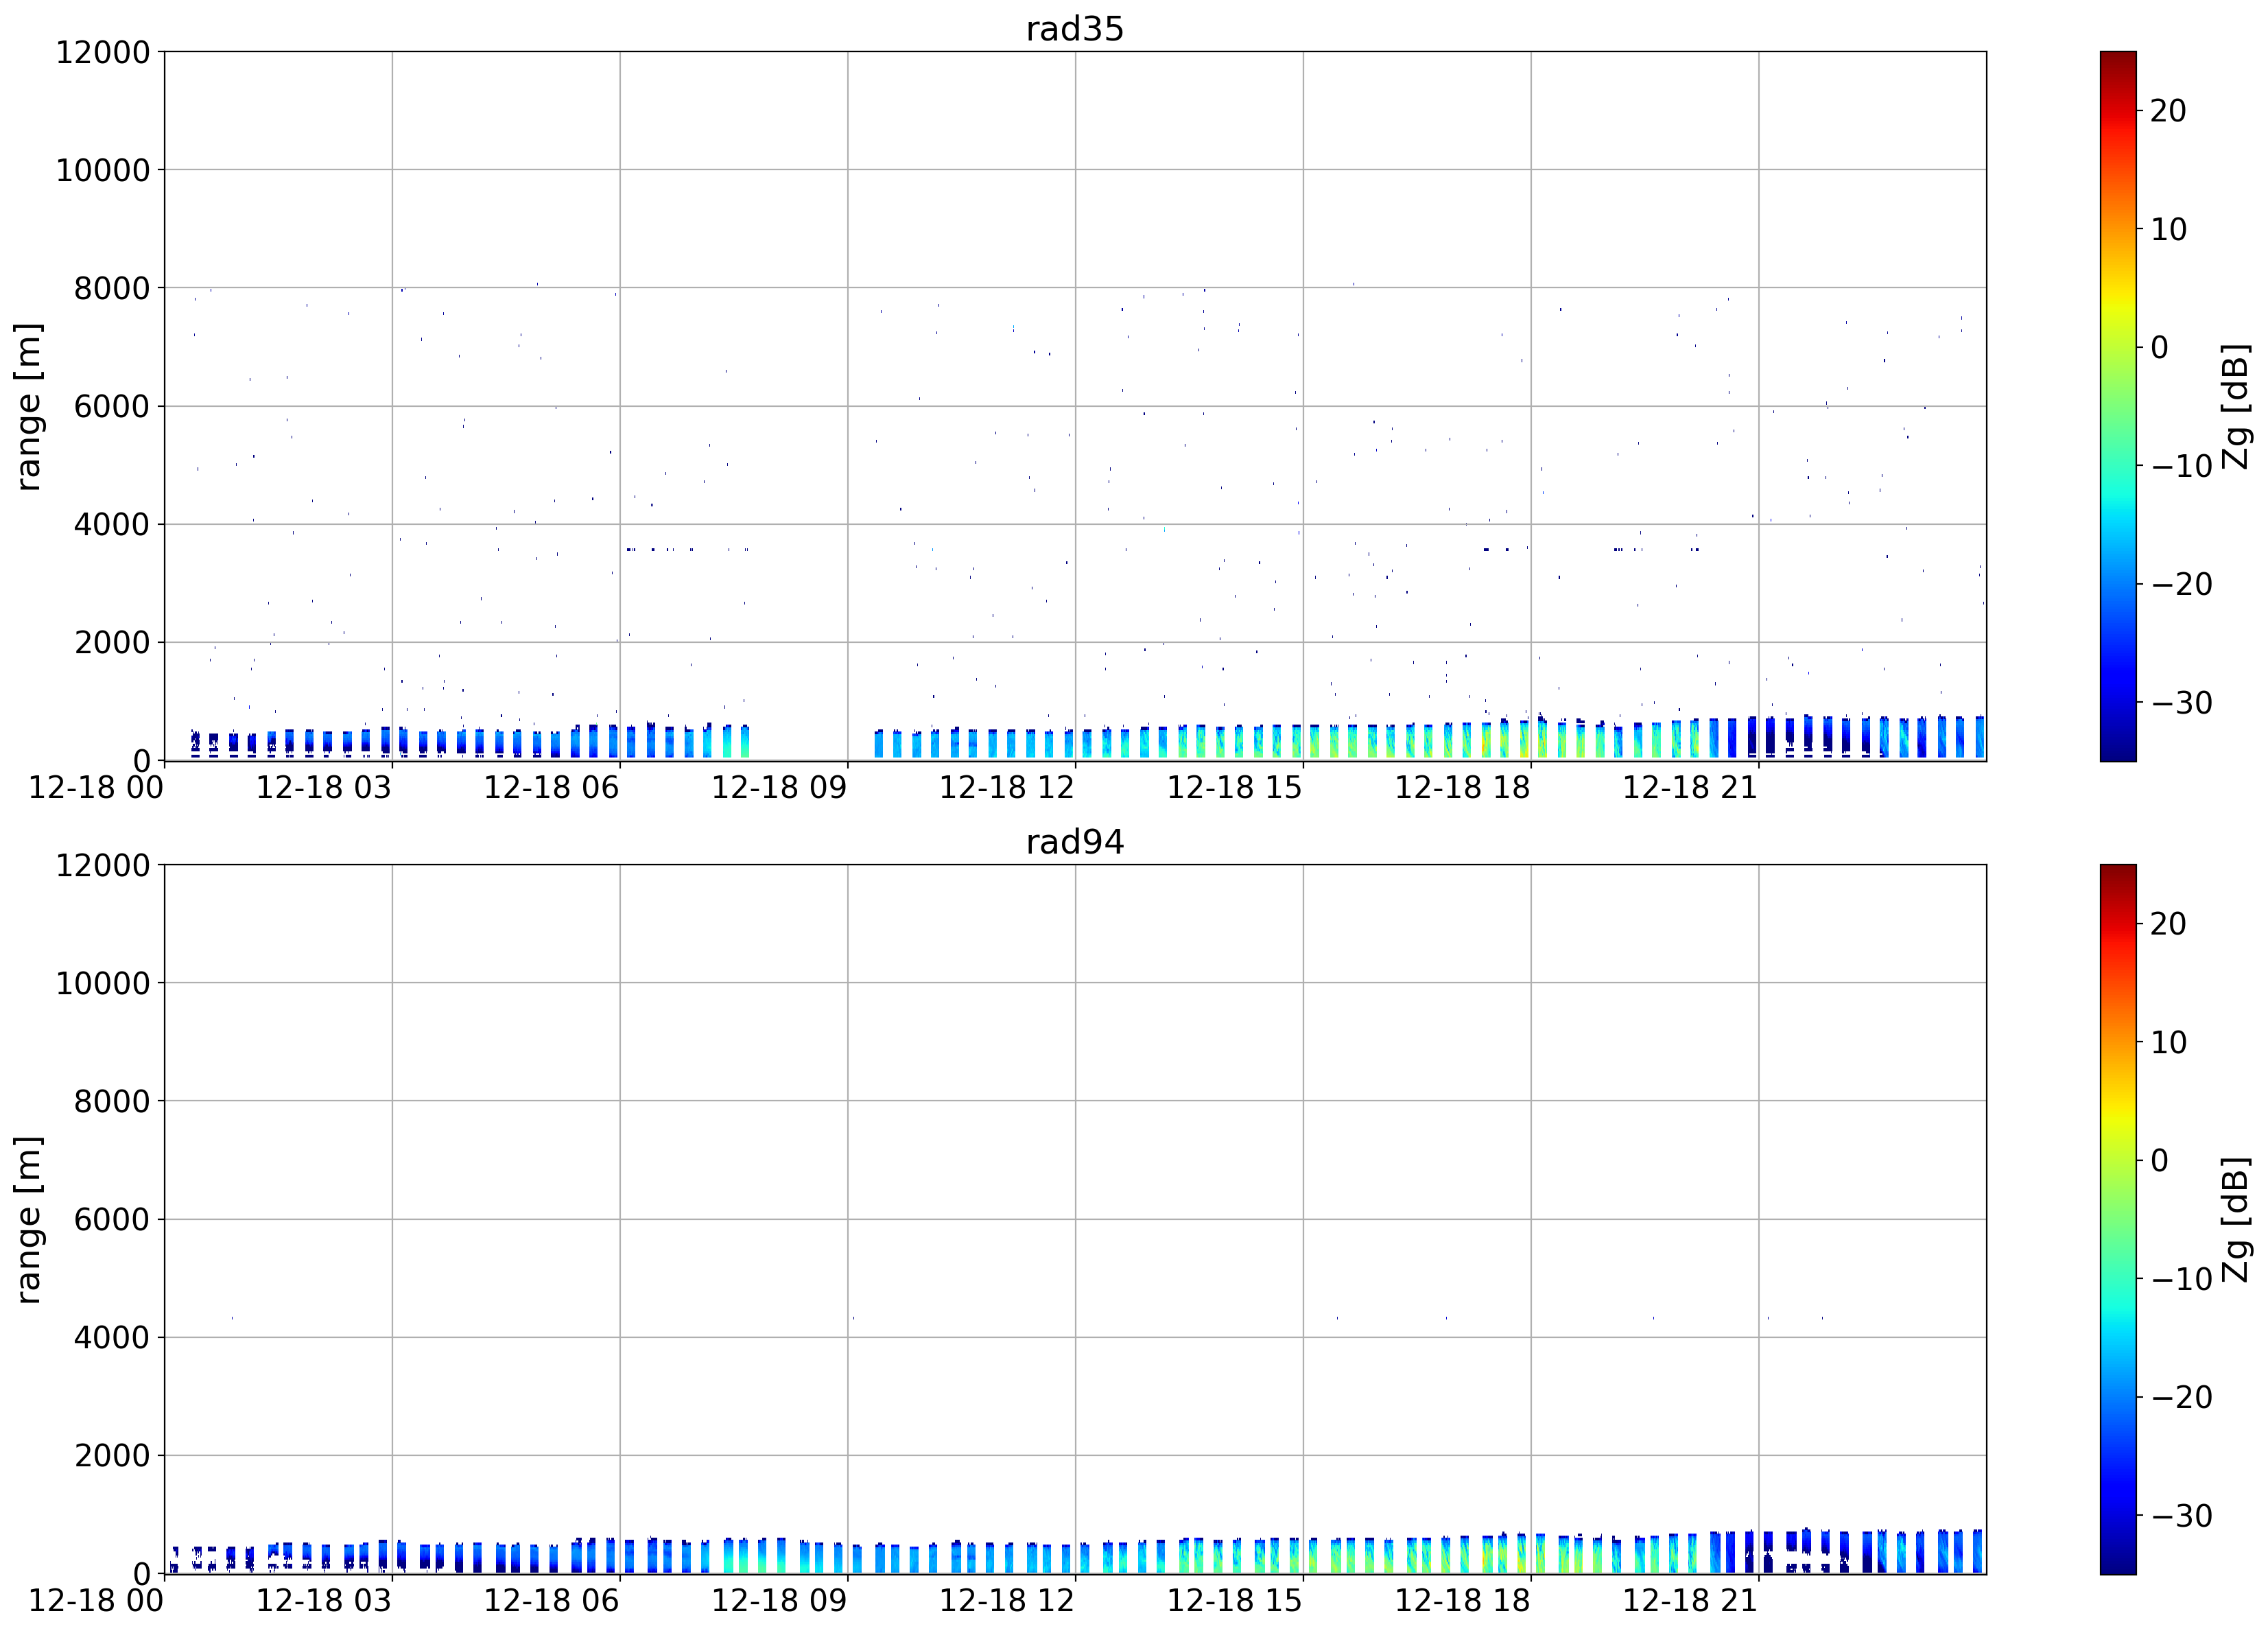Click the 'Zg [dB]' label of rad94 colorbar
Image resolution: width=2268 pixels, height=1631 pixels.
pyautogui.click(x=2235, y=1219)
